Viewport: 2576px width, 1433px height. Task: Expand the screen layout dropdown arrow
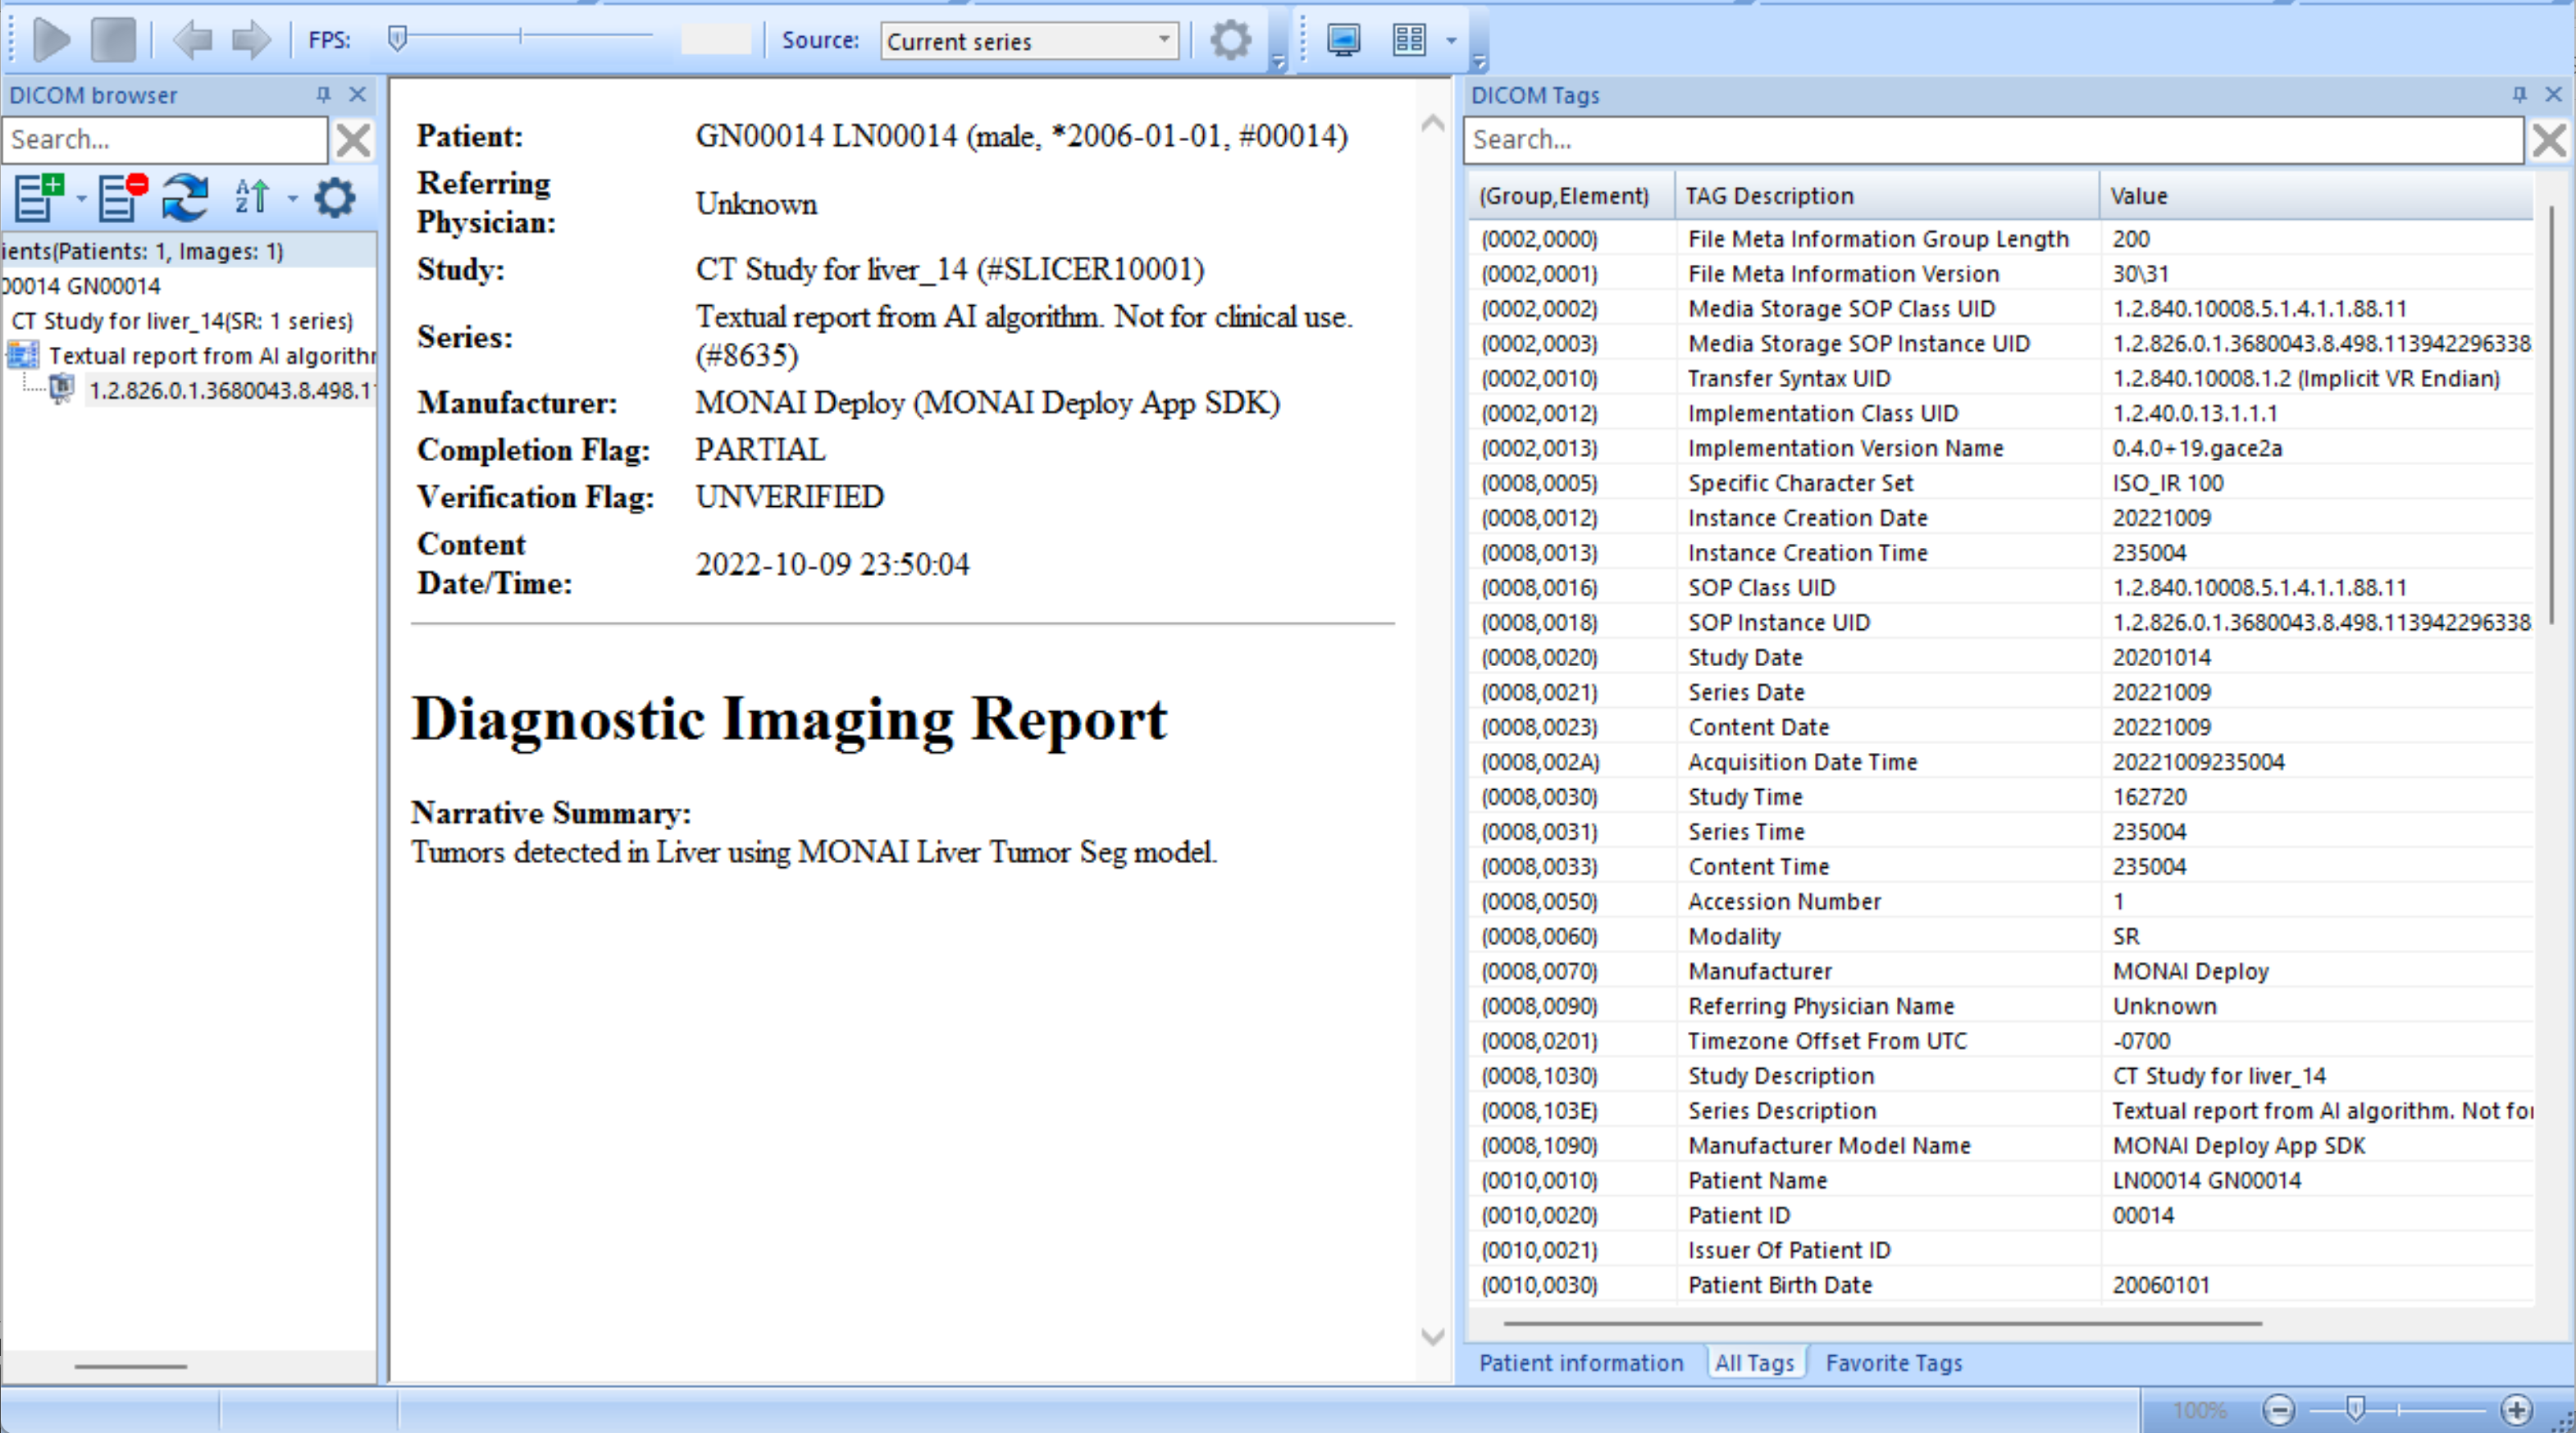(1451, 41)
